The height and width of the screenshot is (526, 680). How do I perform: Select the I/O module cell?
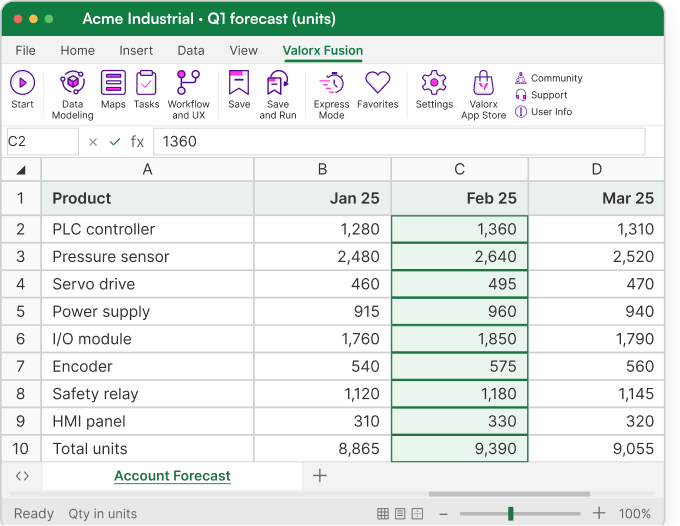coord(147,339)
